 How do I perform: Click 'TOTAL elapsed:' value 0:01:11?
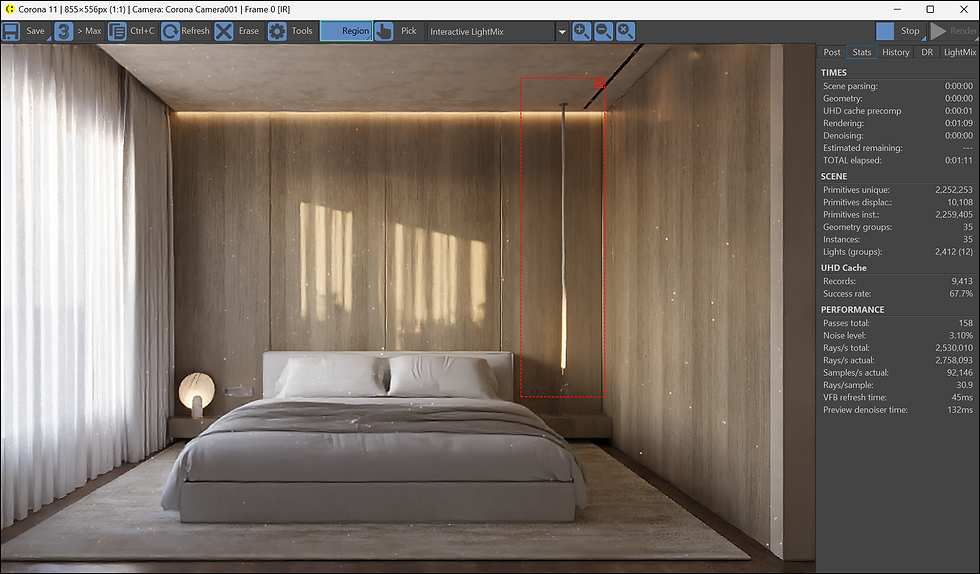coord(958,160)
